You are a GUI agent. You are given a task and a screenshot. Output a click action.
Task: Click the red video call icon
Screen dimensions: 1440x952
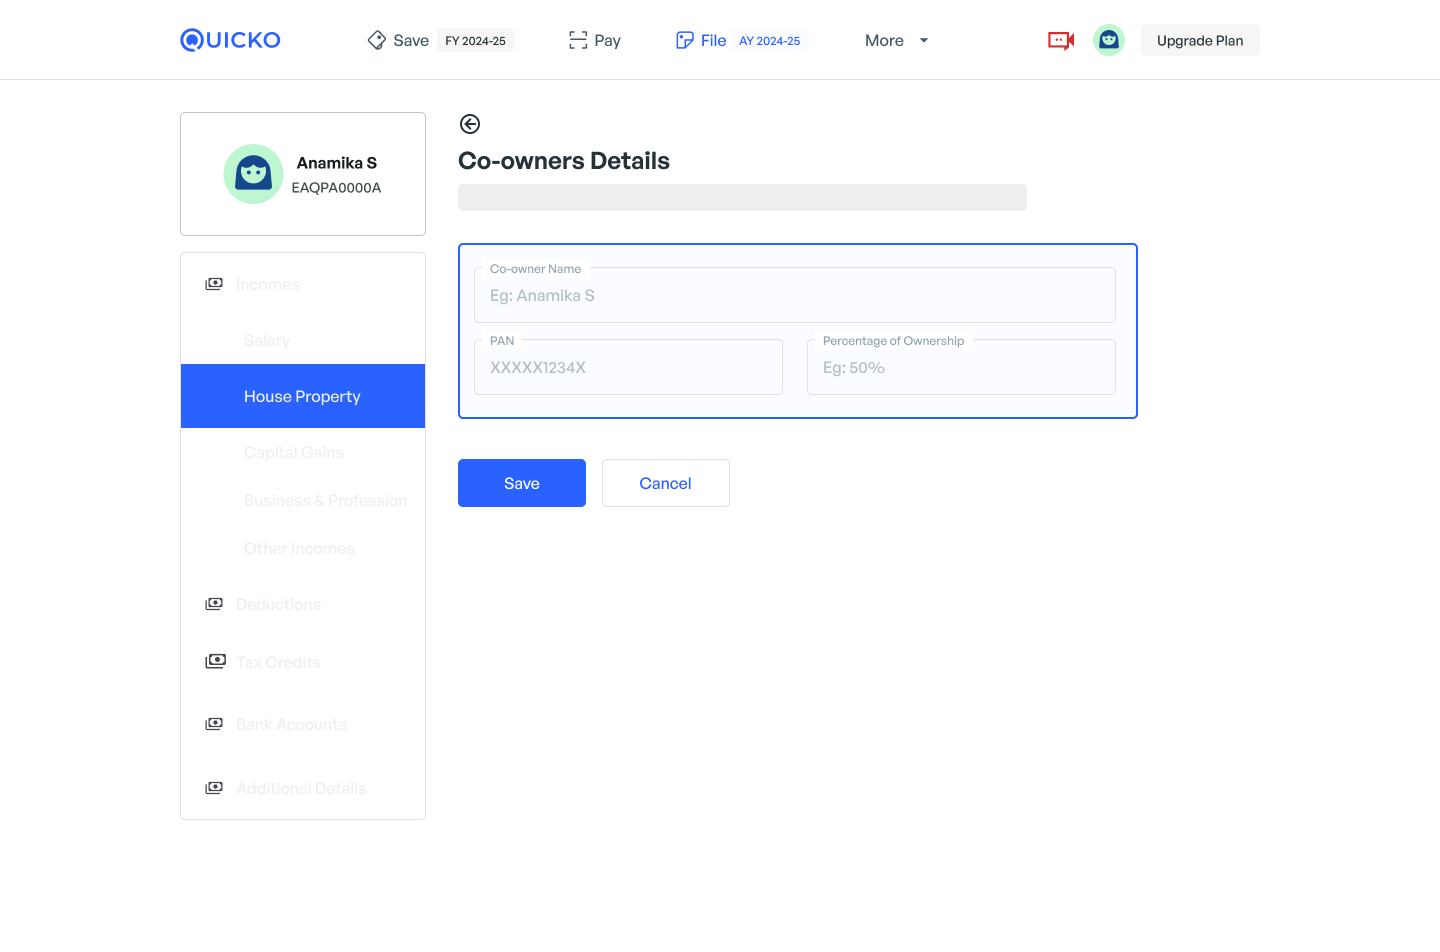[x=1061, y=40]
